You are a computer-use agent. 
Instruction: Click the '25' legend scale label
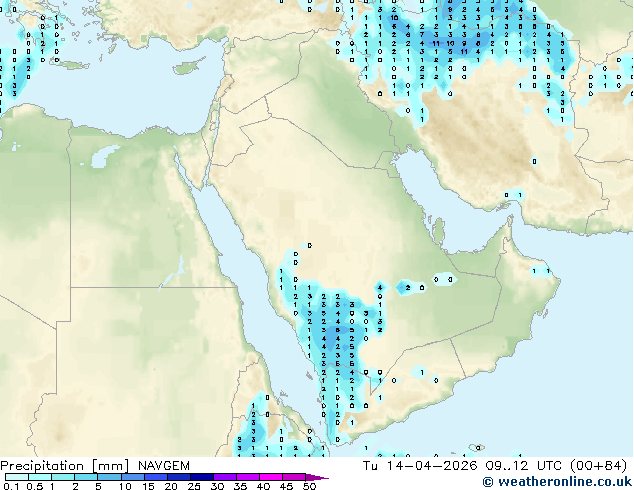194,486
